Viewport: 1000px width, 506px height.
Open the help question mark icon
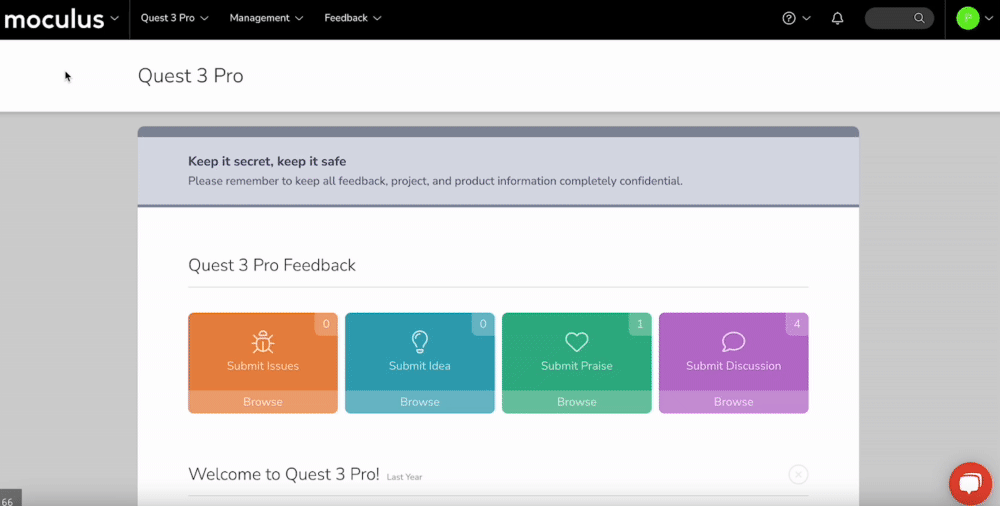[789, 18]
